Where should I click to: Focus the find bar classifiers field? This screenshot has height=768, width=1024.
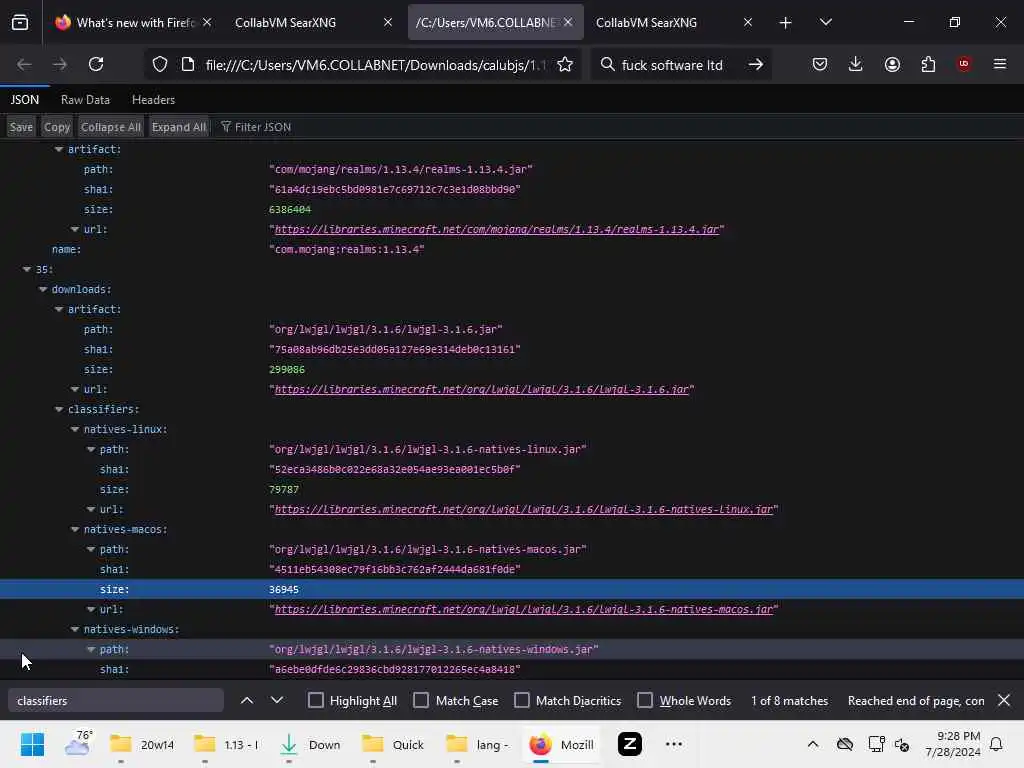pyautogui.click(x=116, y=700)
